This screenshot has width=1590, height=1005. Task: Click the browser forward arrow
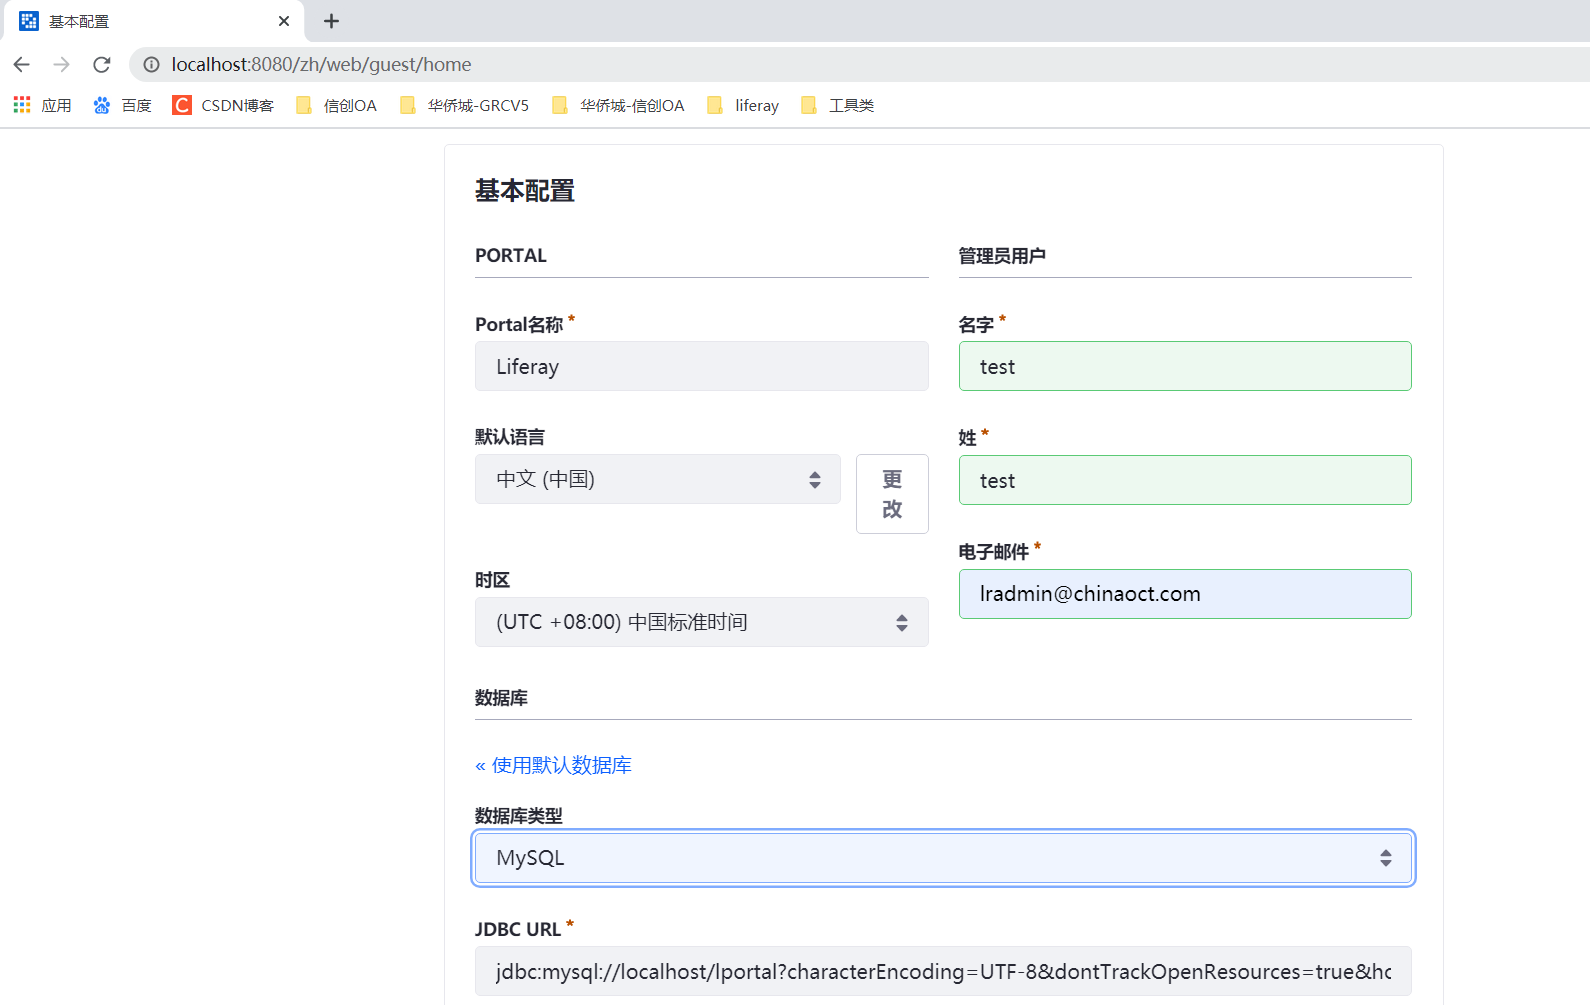[x=62, y=65]
